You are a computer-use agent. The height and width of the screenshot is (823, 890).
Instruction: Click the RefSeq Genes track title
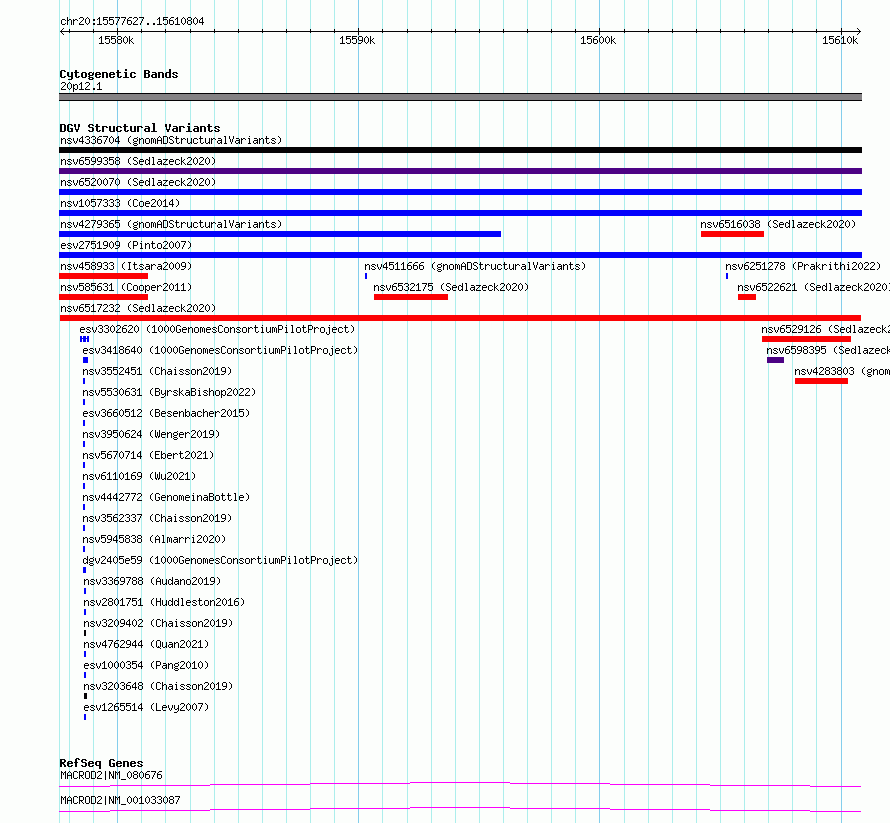coord(101,763)
